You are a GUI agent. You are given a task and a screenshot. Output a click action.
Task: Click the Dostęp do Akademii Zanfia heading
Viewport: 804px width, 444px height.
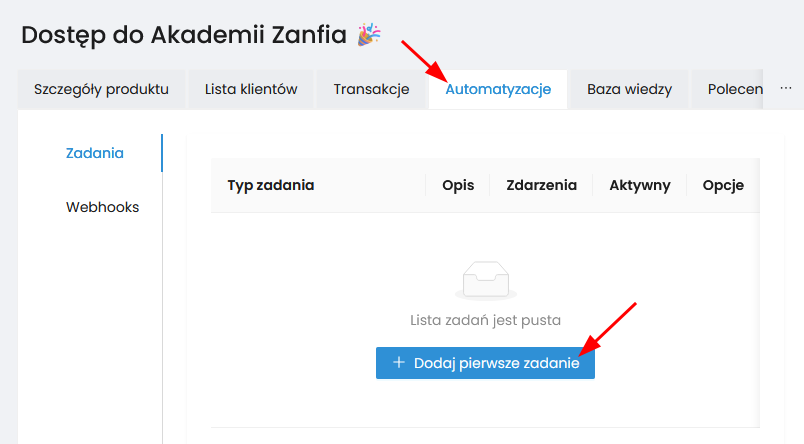click(x=183, y=34)
